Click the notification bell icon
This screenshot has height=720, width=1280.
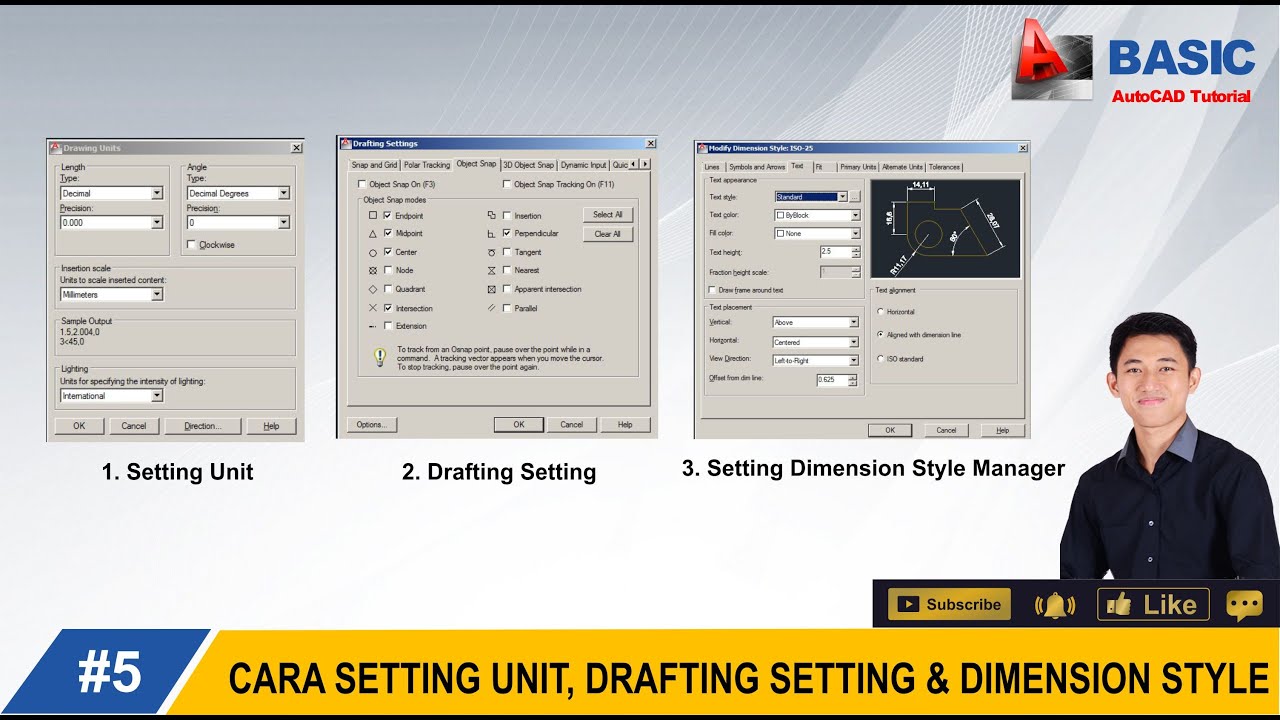(x=1054, y=605)
